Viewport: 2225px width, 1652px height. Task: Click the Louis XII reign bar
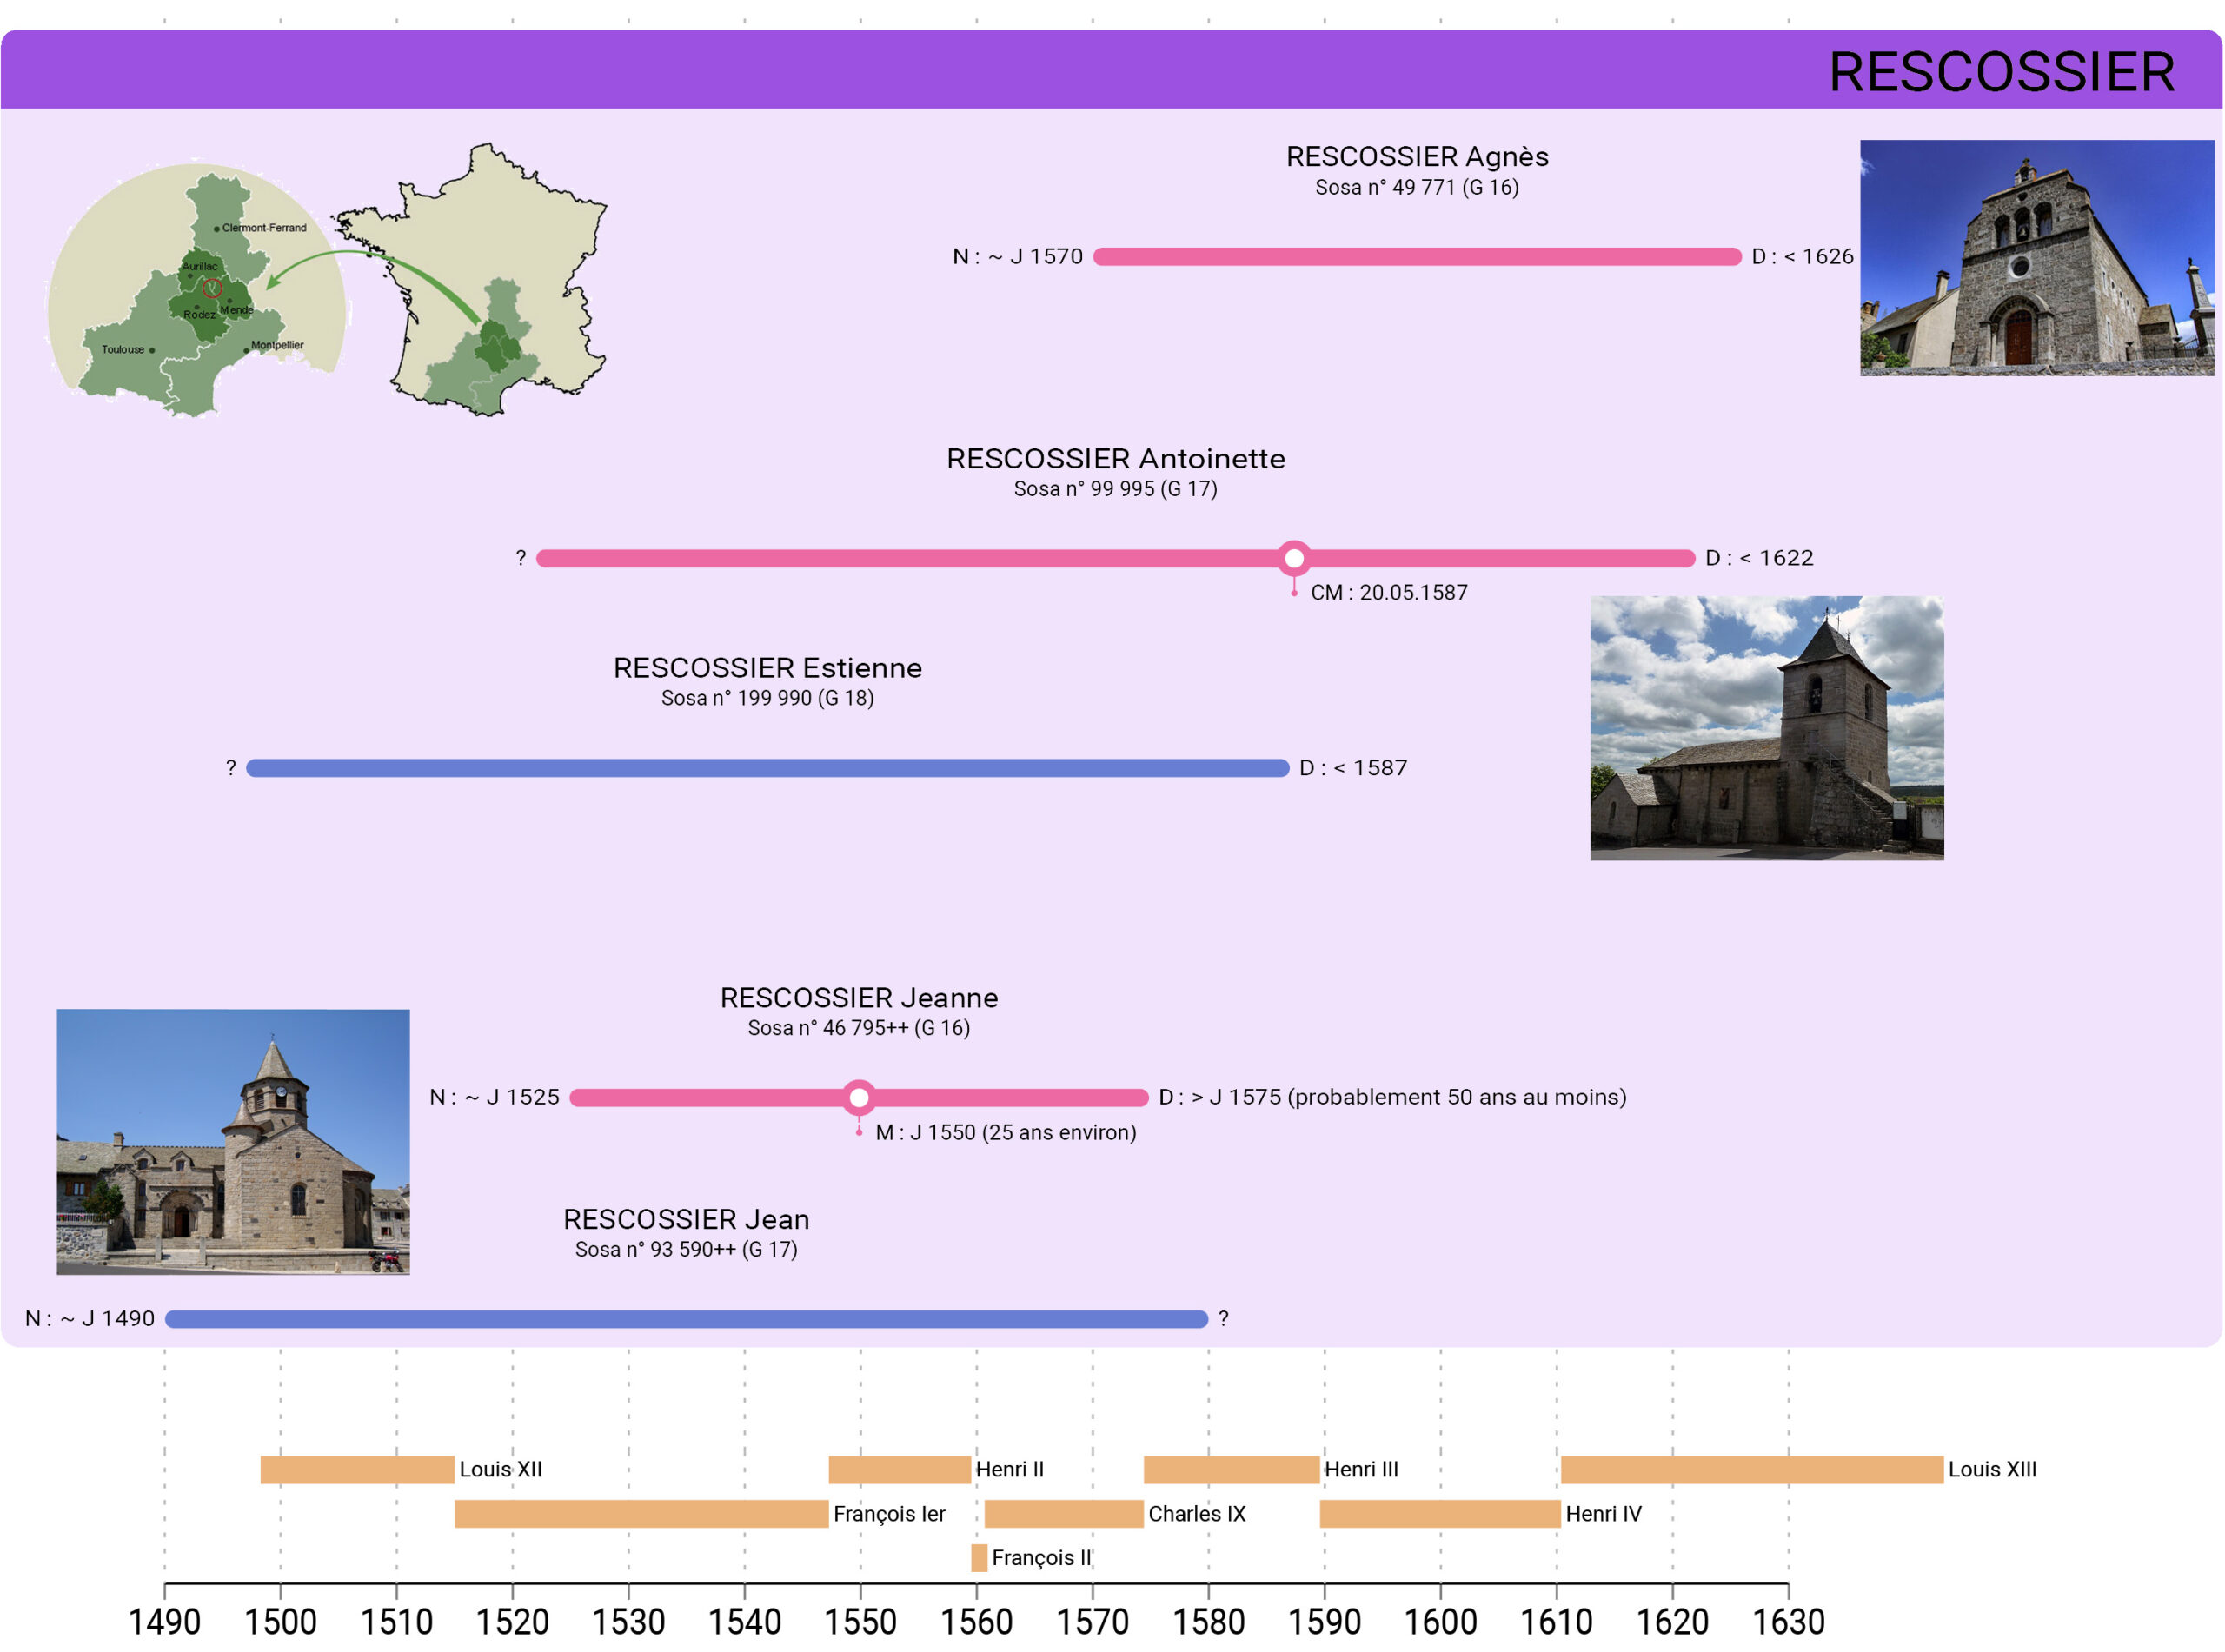357,1469
